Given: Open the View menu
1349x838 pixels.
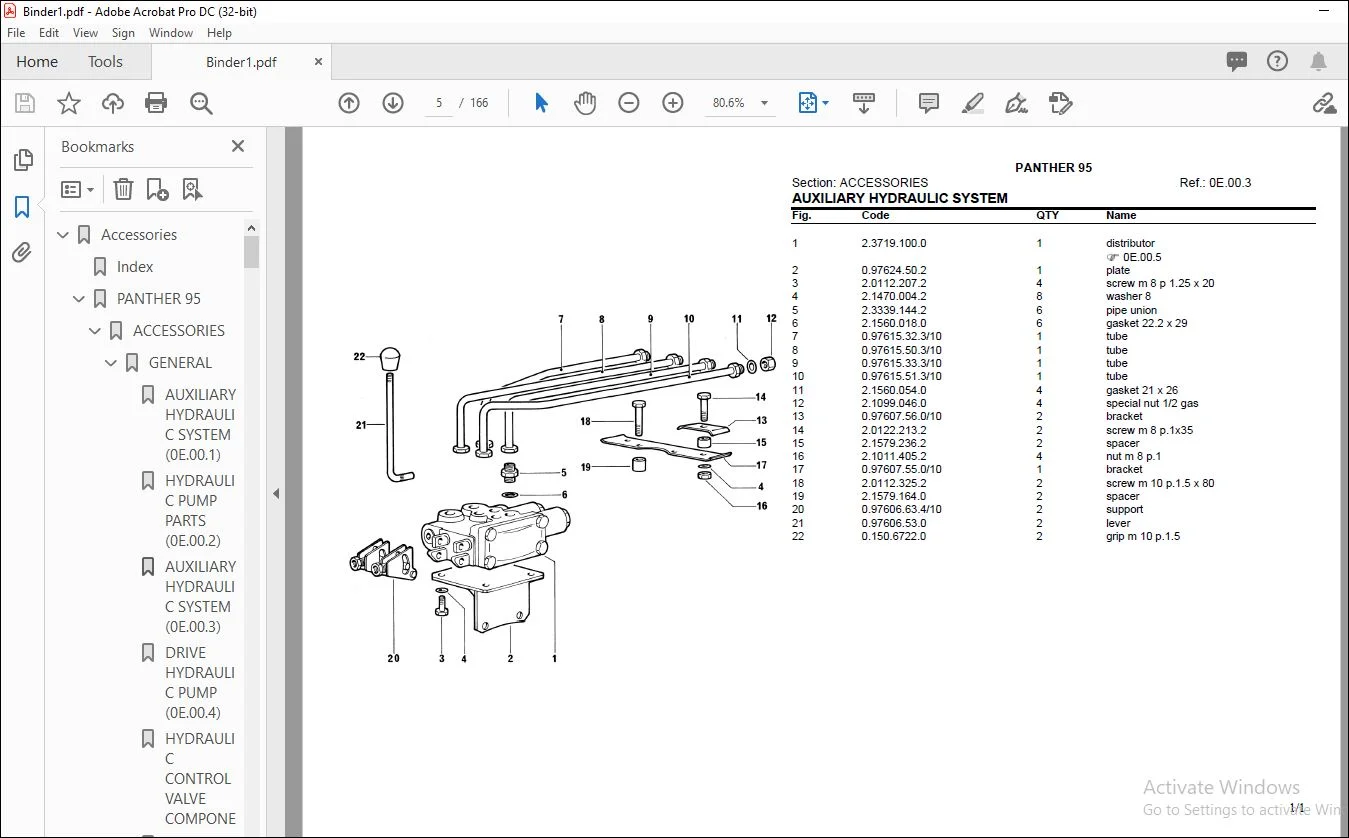Looking at the screenshot, I should pyautogui.click(x=86, y=33).
